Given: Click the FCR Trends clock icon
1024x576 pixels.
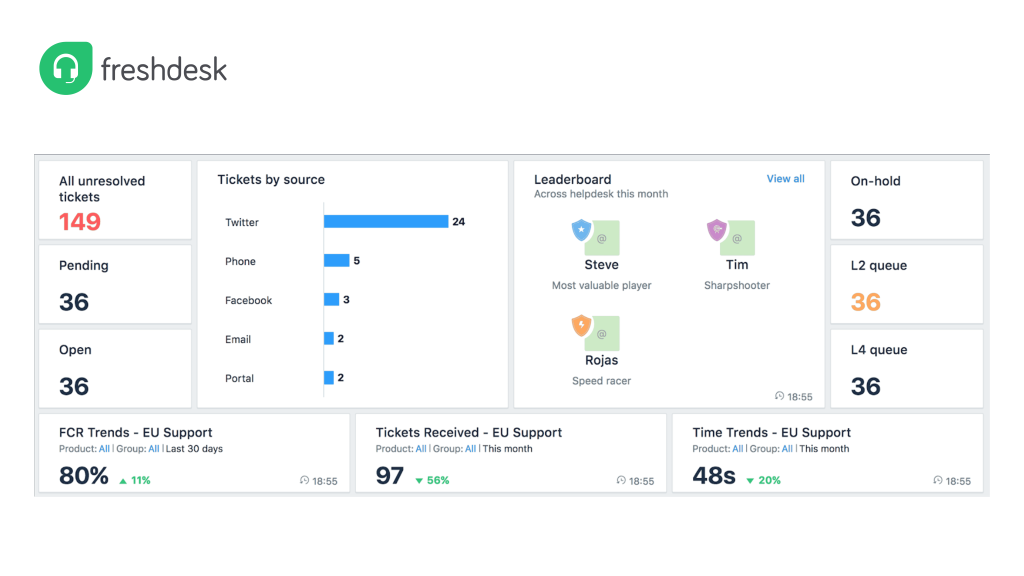Looking at the screenshot, I should tap(305, 481).
